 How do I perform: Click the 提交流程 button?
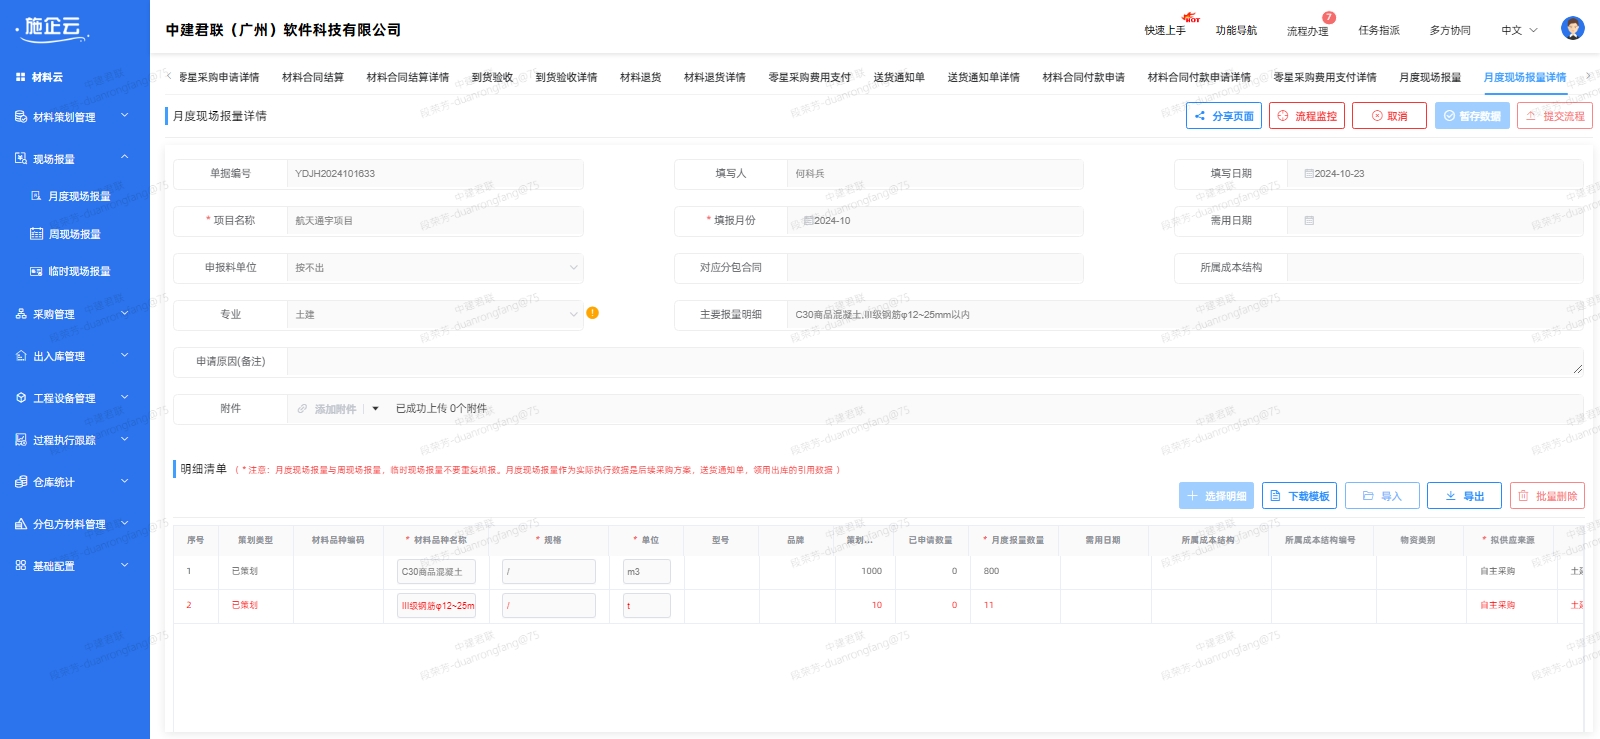point(1555,116)
